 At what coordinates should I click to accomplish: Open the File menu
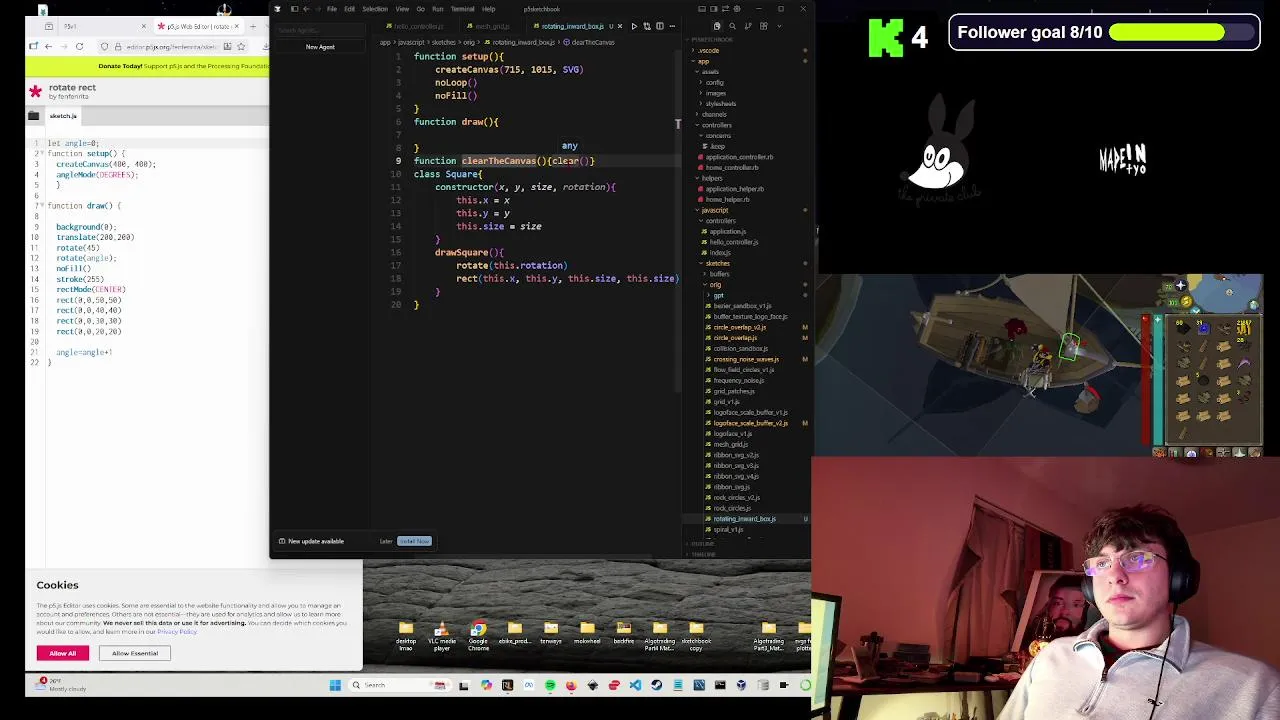click(x=331, y=9)
